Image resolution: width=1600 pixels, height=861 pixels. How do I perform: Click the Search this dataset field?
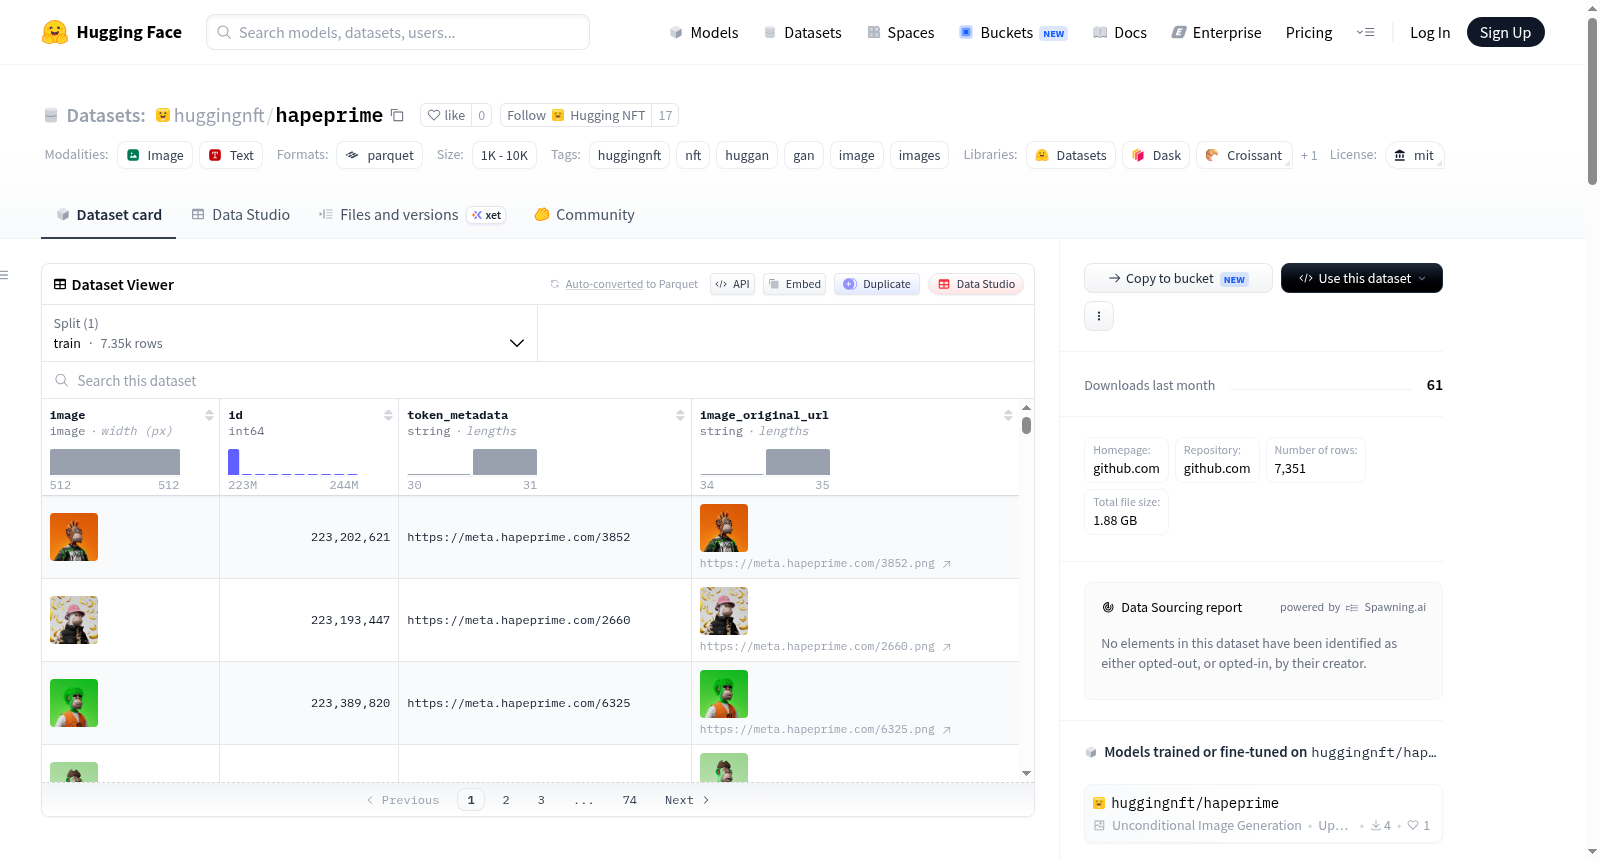538,380
